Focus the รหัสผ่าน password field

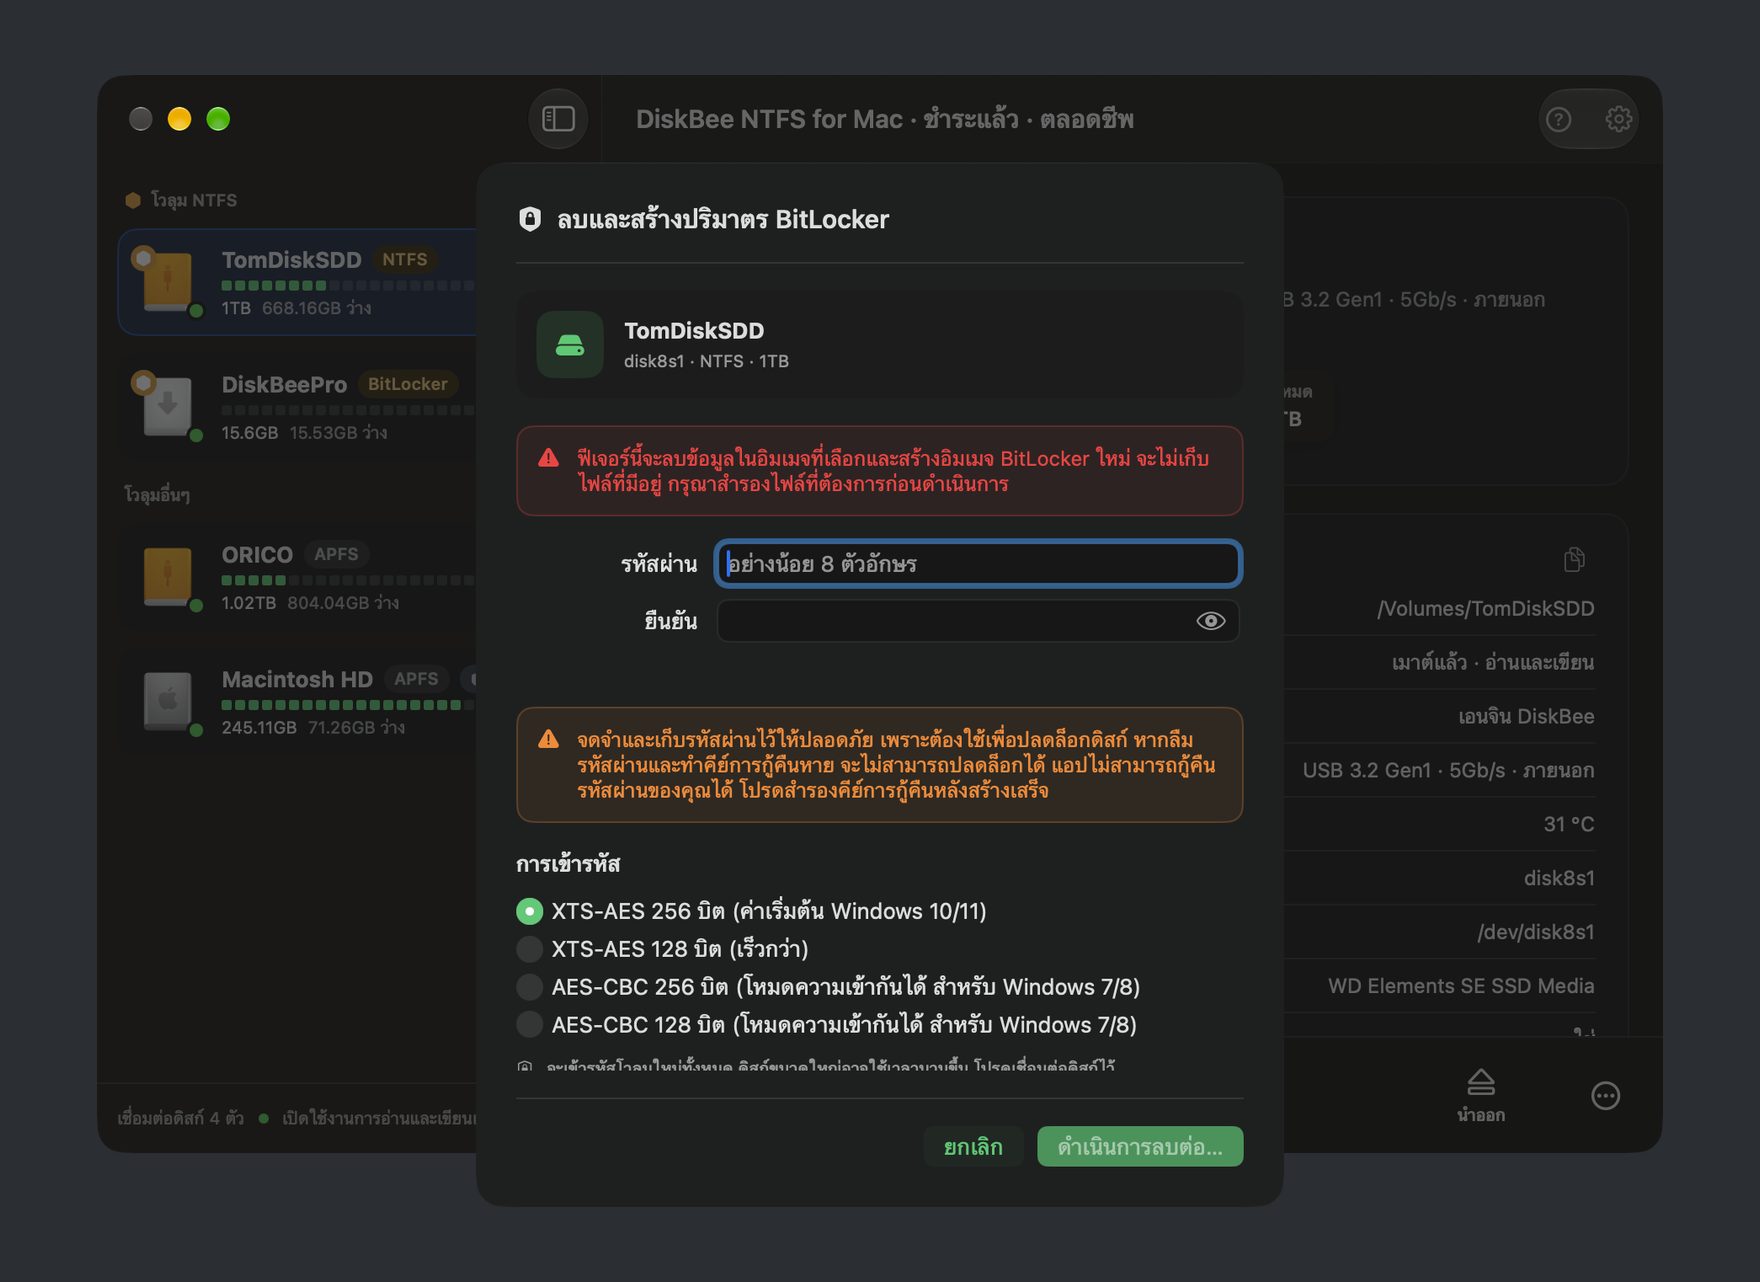[978, 563]
